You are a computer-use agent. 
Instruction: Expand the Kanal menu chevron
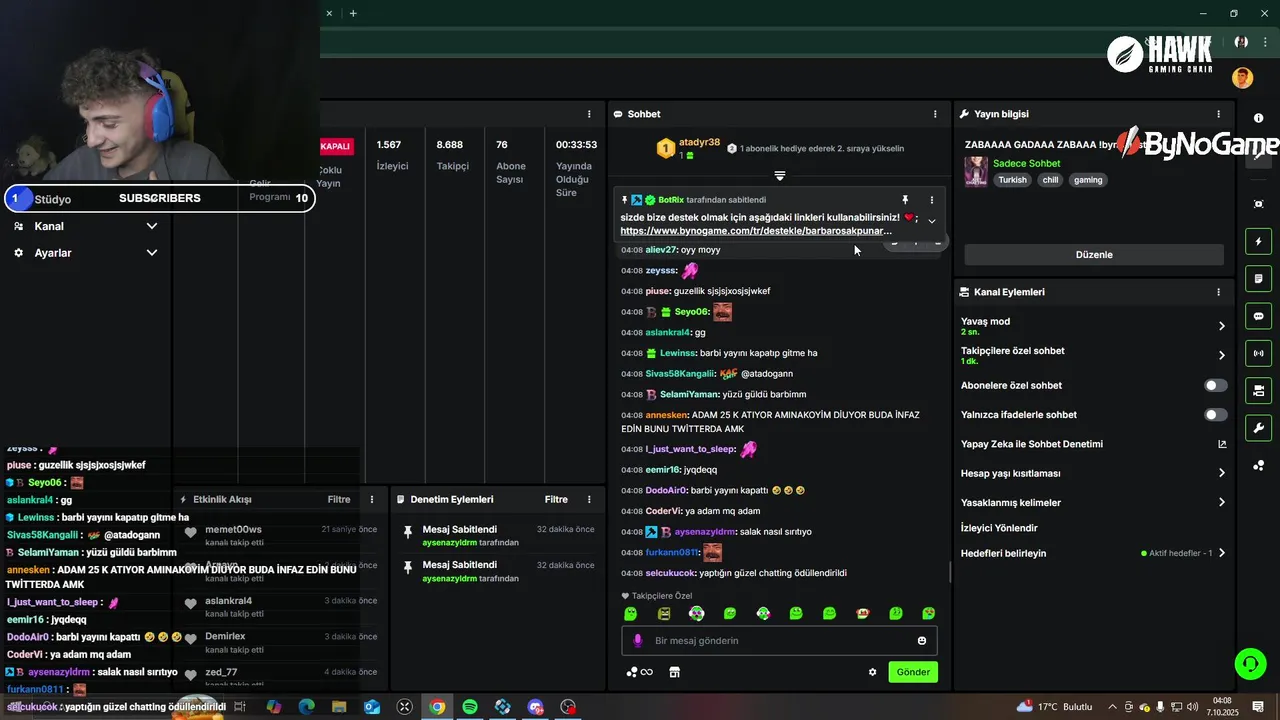pyautogui.click(x=152, y=226)
